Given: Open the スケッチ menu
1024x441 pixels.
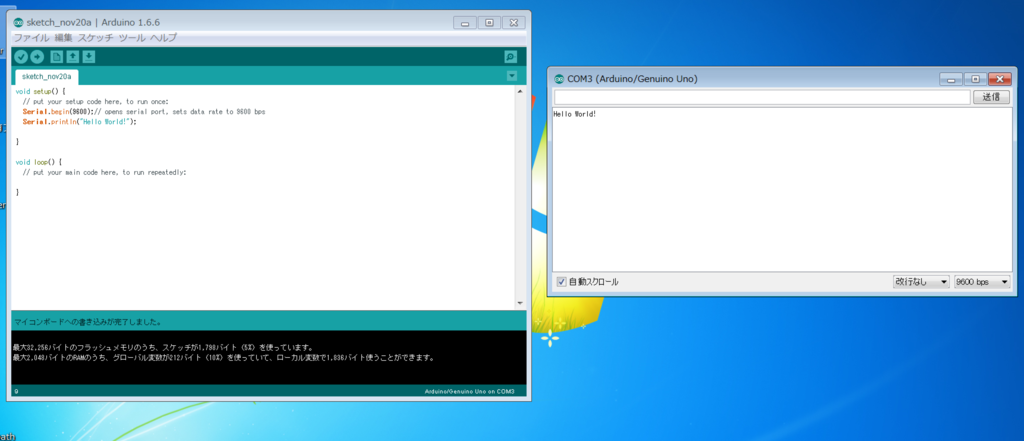Looking at the screenshot, I should tap(95, 38).
